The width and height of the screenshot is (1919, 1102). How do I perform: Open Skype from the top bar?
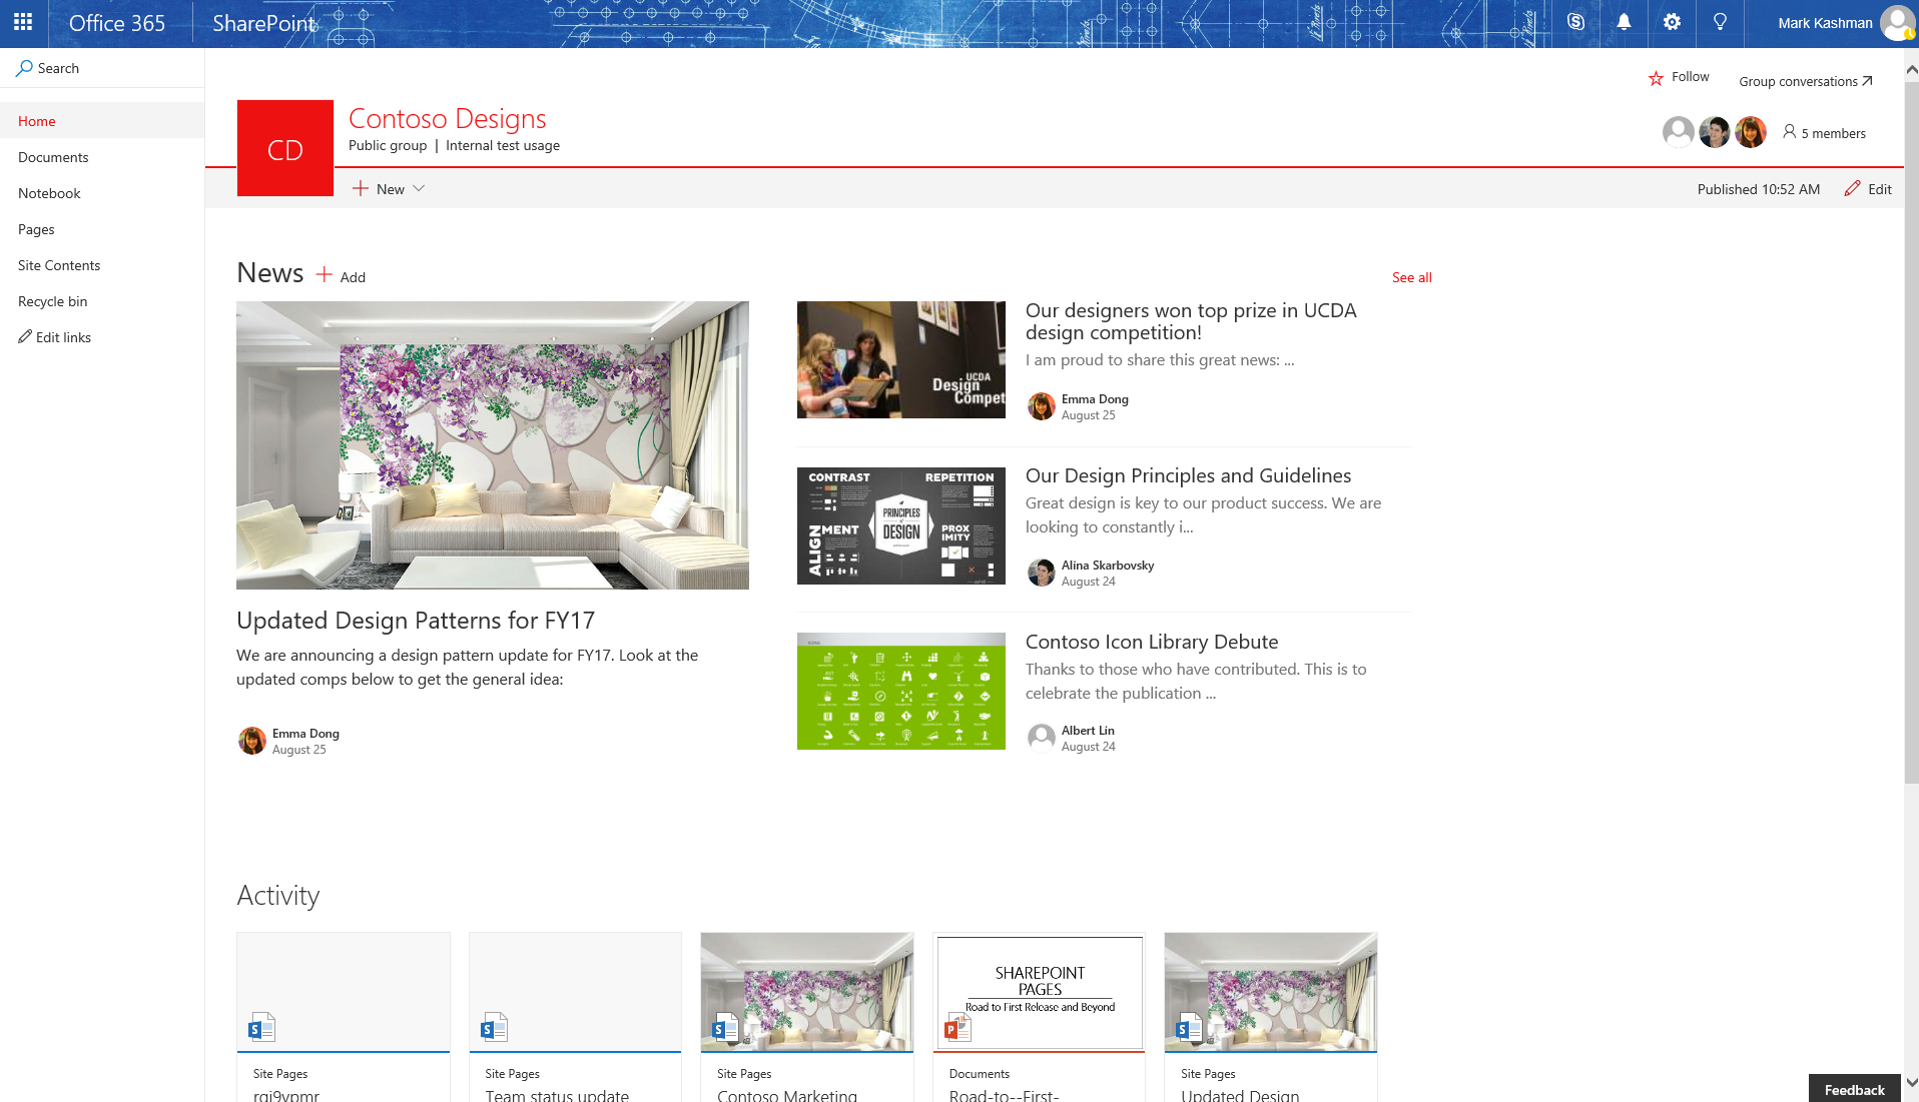pos(1575,22)
